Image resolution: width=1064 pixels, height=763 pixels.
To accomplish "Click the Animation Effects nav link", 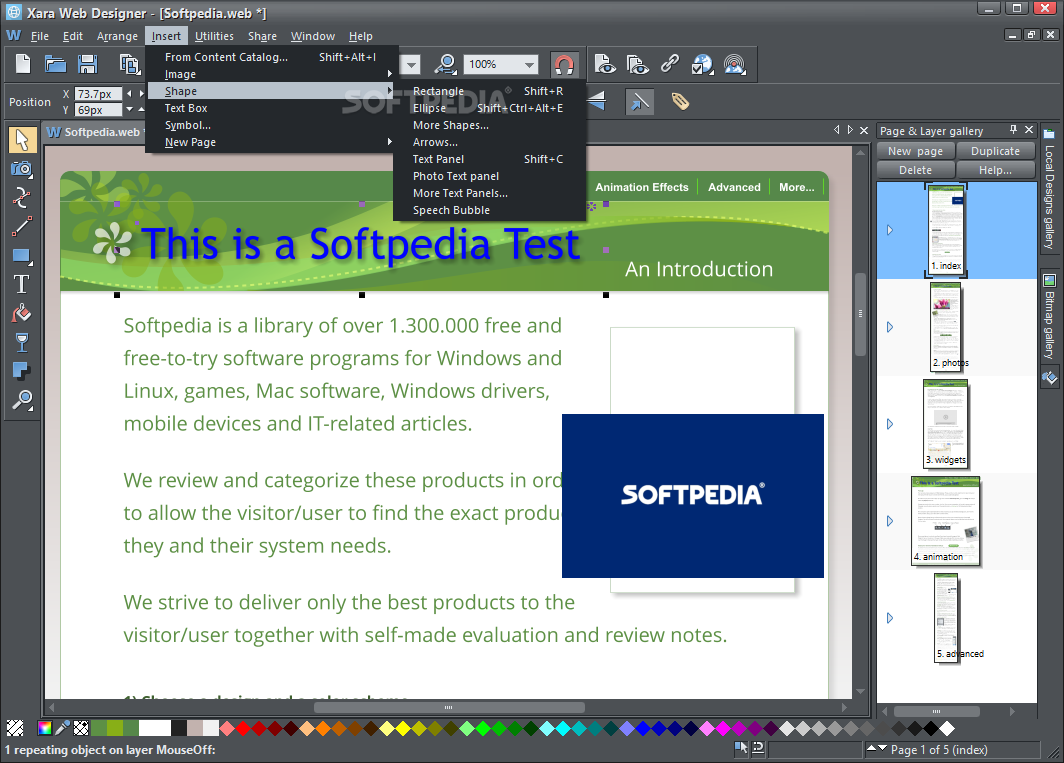I will (641, 187).
